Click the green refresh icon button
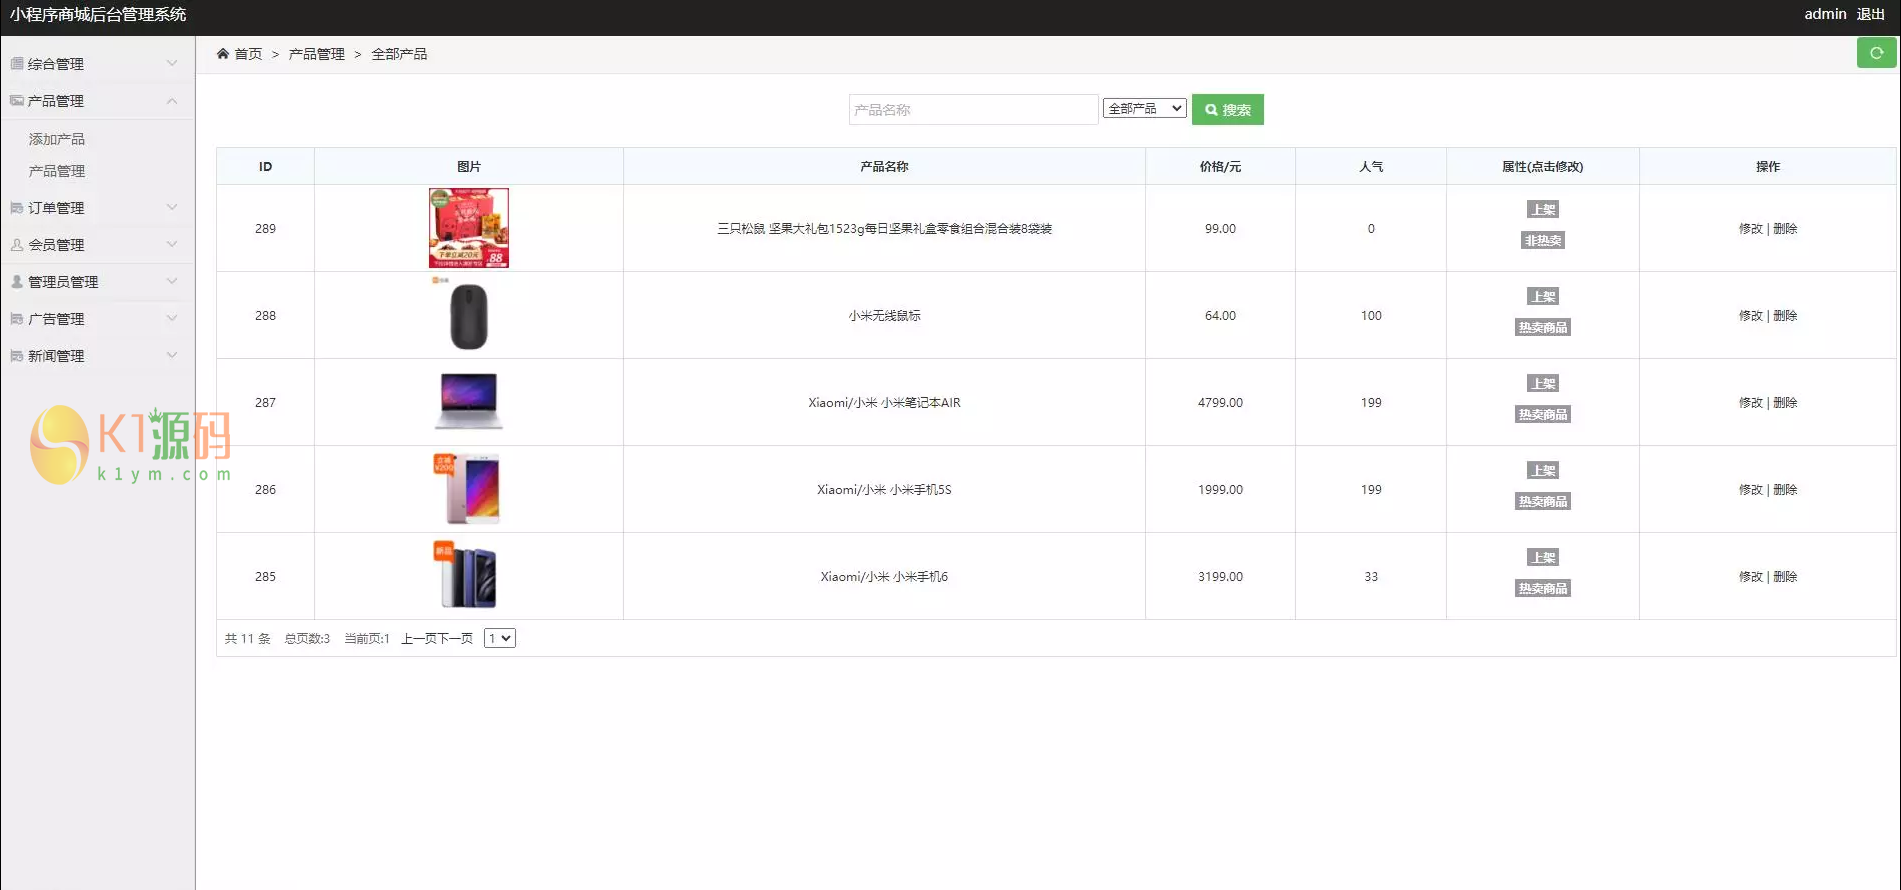Viewport: 1901px width, 890px height. click(1876, 53)
